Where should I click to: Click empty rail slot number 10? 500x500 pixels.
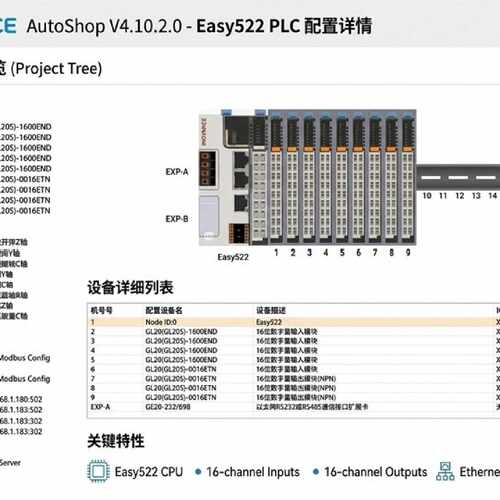click(x=427, y=195)
